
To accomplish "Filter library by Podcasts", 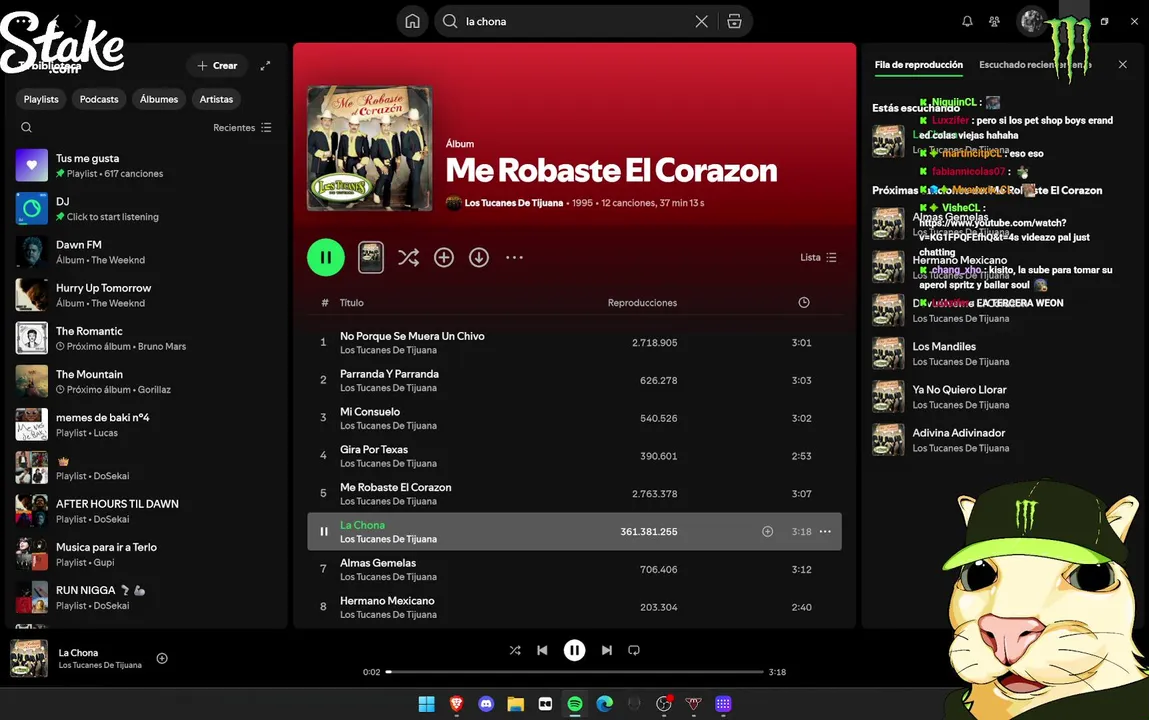I will [99, 99].
